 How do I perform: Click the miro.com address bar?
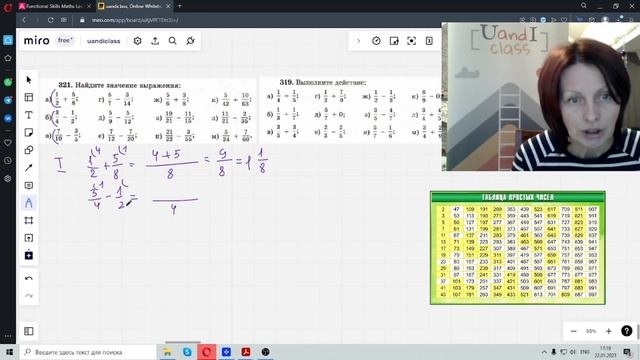point(135,20)
